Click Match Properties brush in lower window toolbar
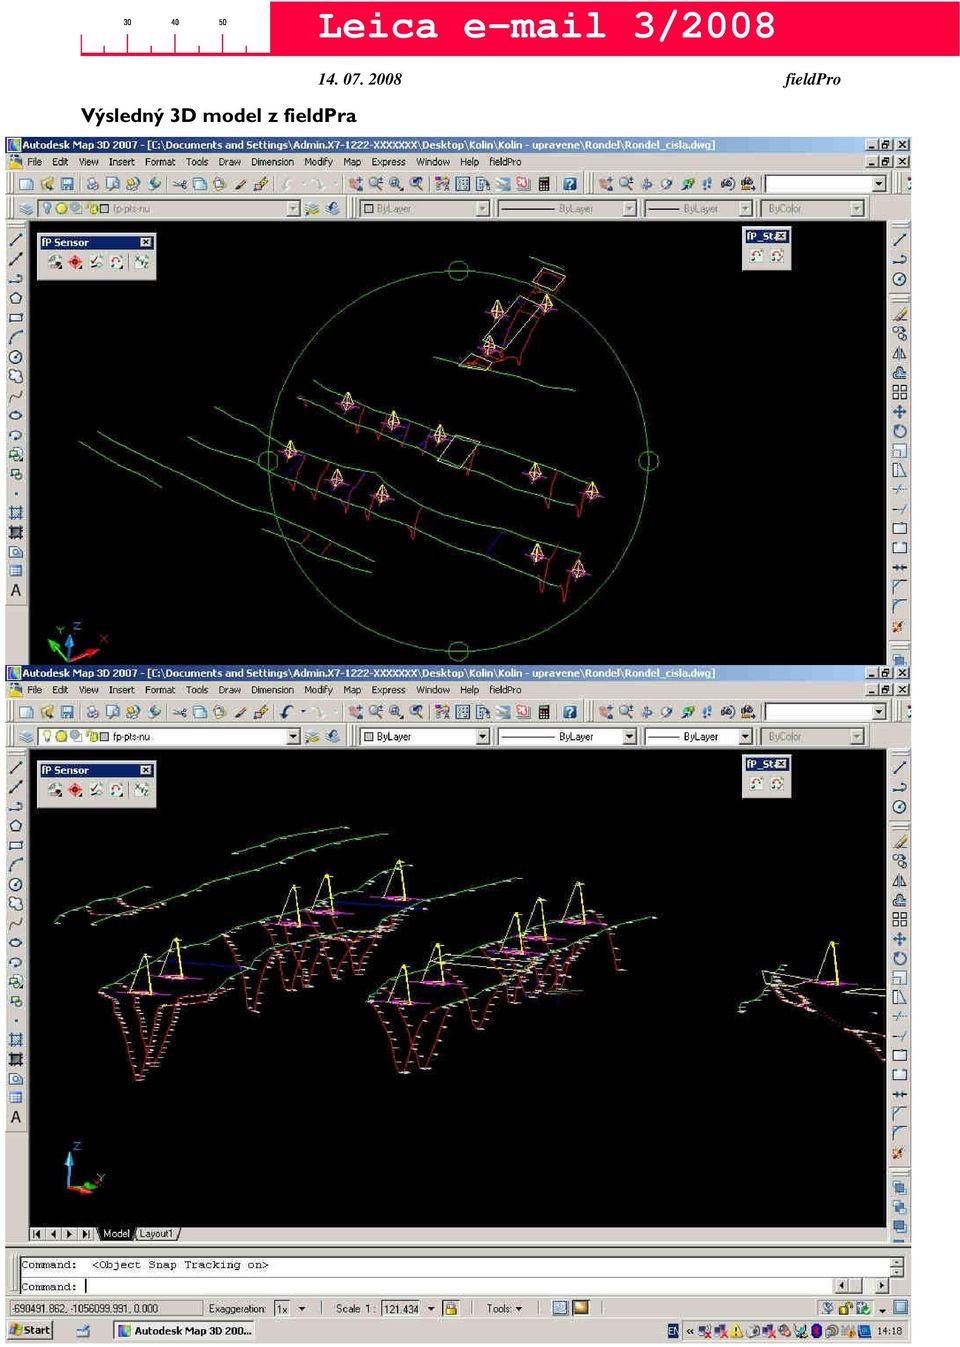 coord(261,712)
